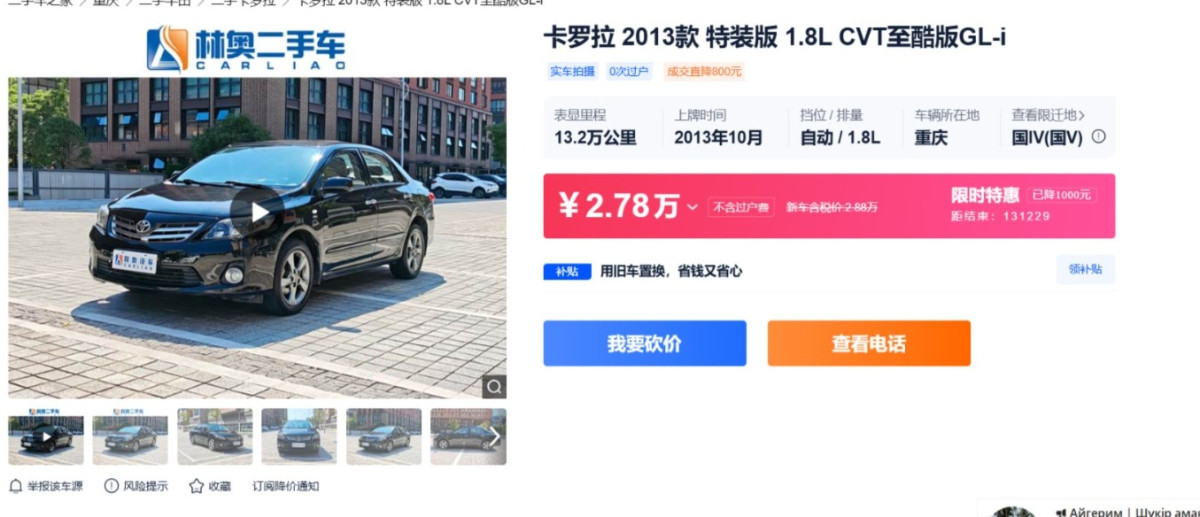Open the 风险提示 warning icon
This screenshot has width=1200, height=517.
tap(111, 486)
